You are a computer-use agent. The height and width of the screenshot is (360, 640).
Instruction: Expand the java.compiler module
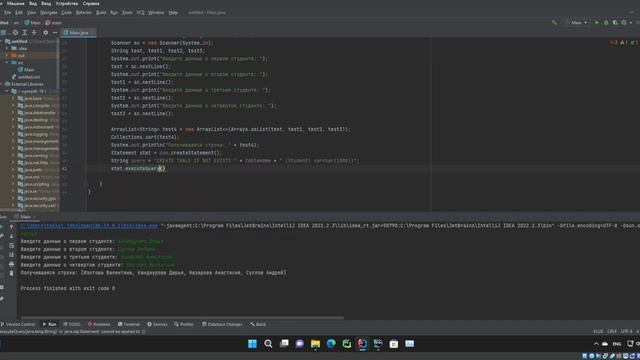click(x=13, y=106)
